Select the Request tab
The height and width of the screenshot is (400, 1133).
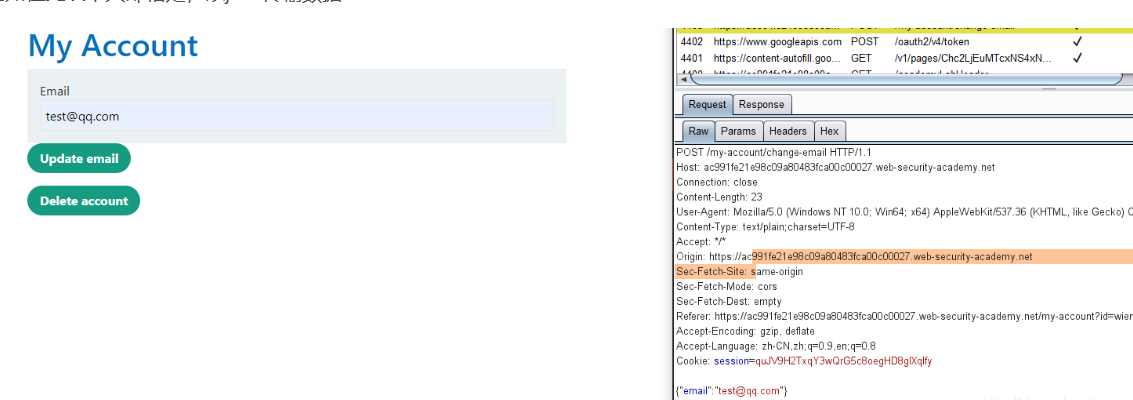[x=707, y=104]
